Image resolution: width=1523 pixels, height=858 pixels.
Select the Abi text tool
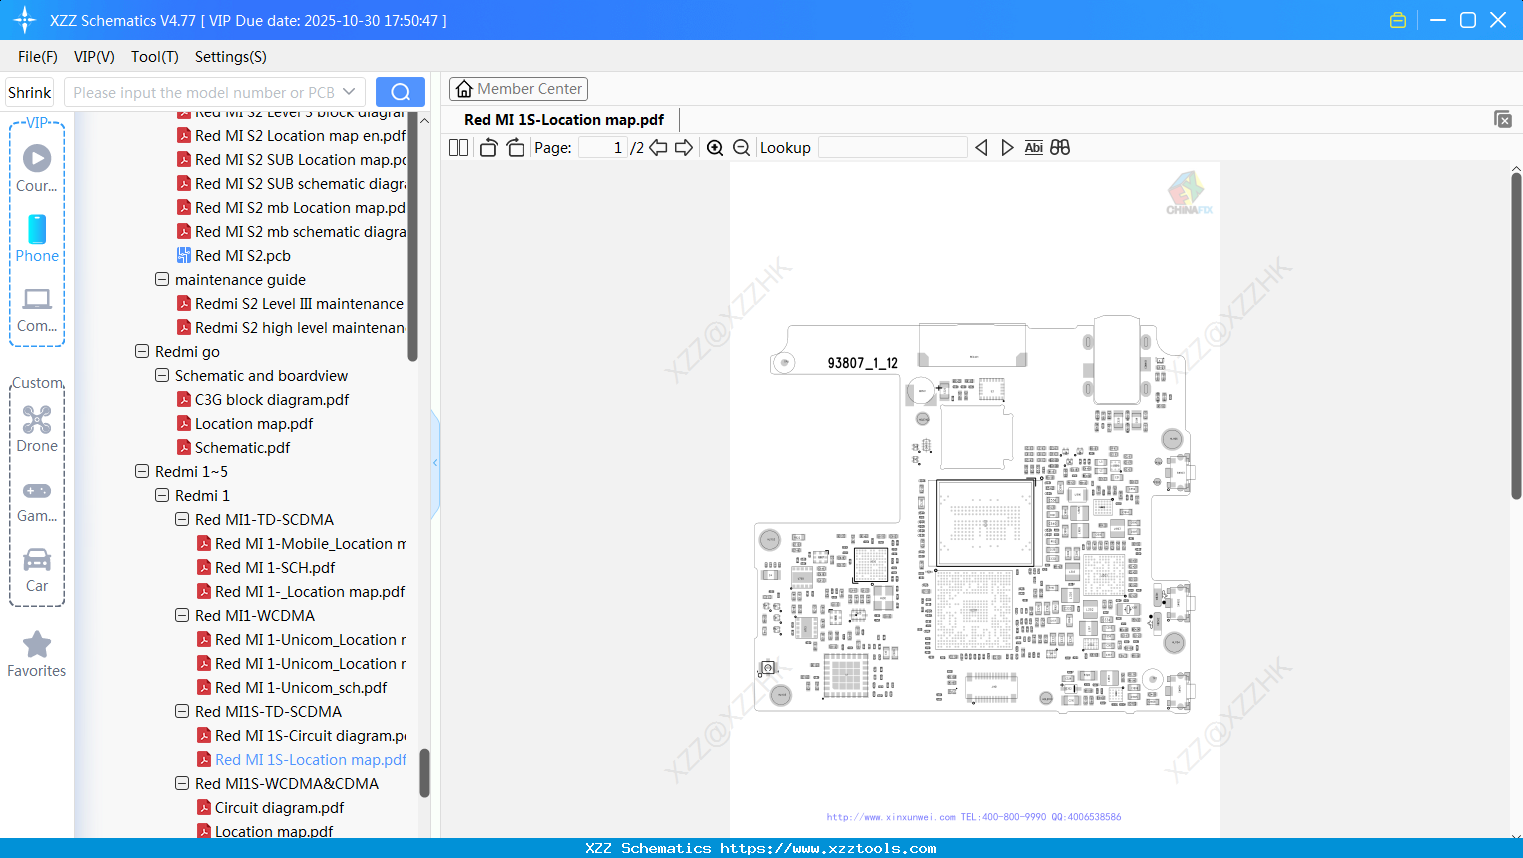tap(1033, 147)
